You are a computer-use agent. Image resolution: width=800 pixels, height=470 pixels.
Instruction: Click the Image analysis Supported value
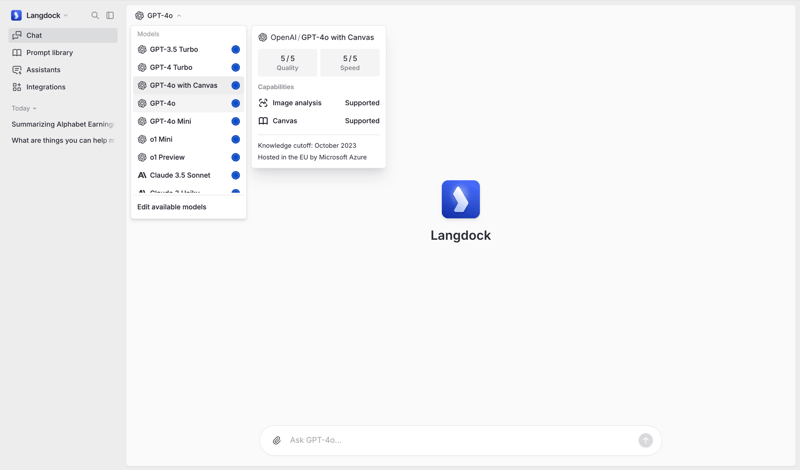pyautogui.click(x=362, y=103)
